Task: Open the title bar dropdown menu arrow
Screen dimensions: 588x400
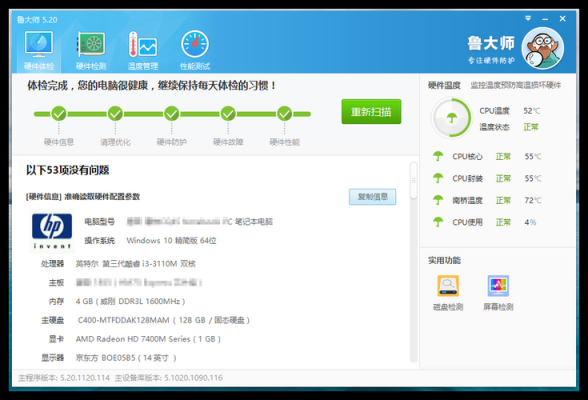Action: click(x=528, y=18)
